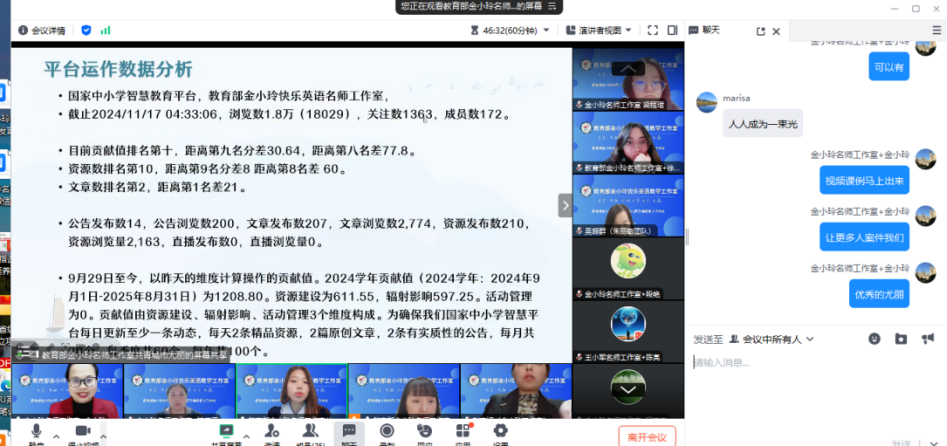The image size is (947, 446).
Task: Open video options arrow next to camera
Action: (x=103, y=436)
